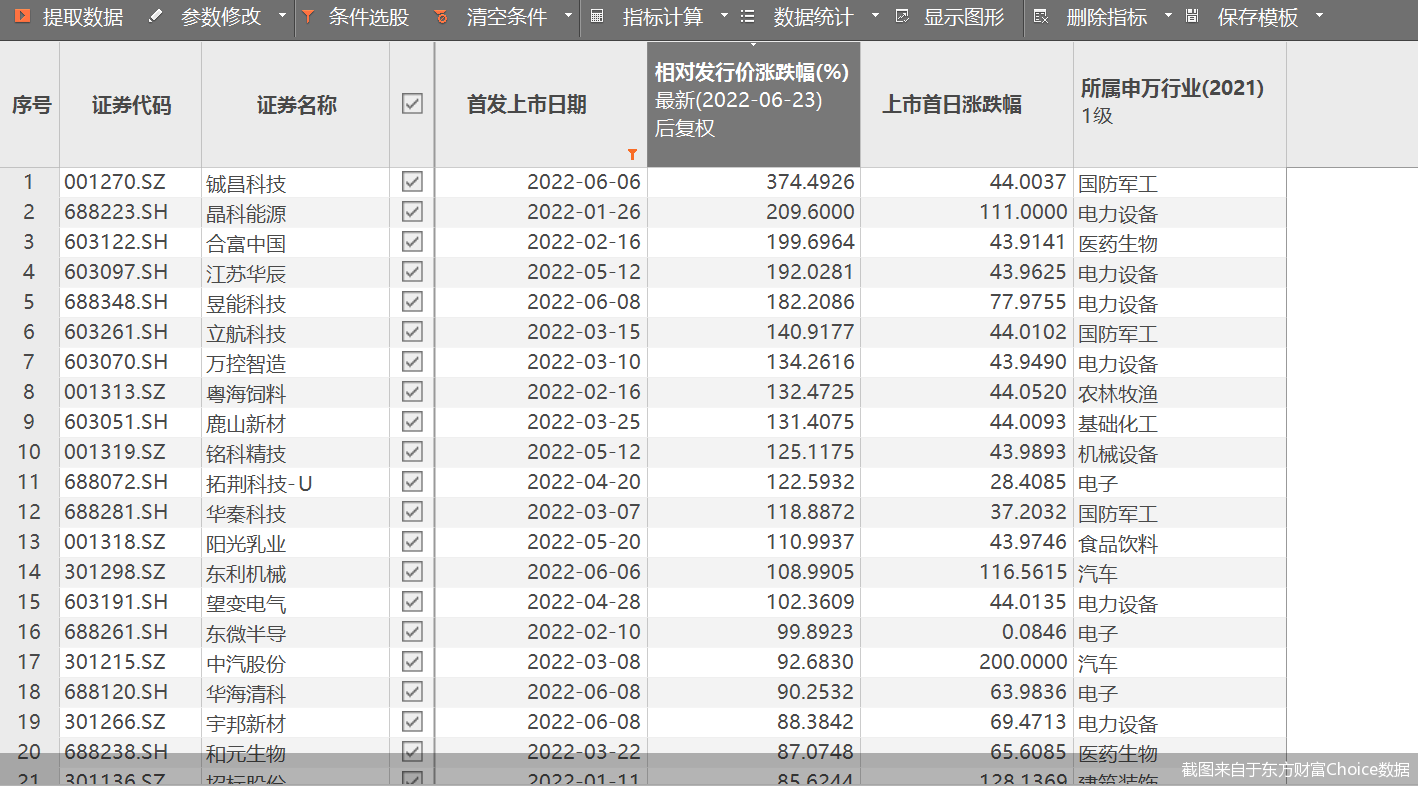Uncheck the checkbox for 拓荆科技-U row
This screenshot has width=1418, height=786.
click(412, 482)
